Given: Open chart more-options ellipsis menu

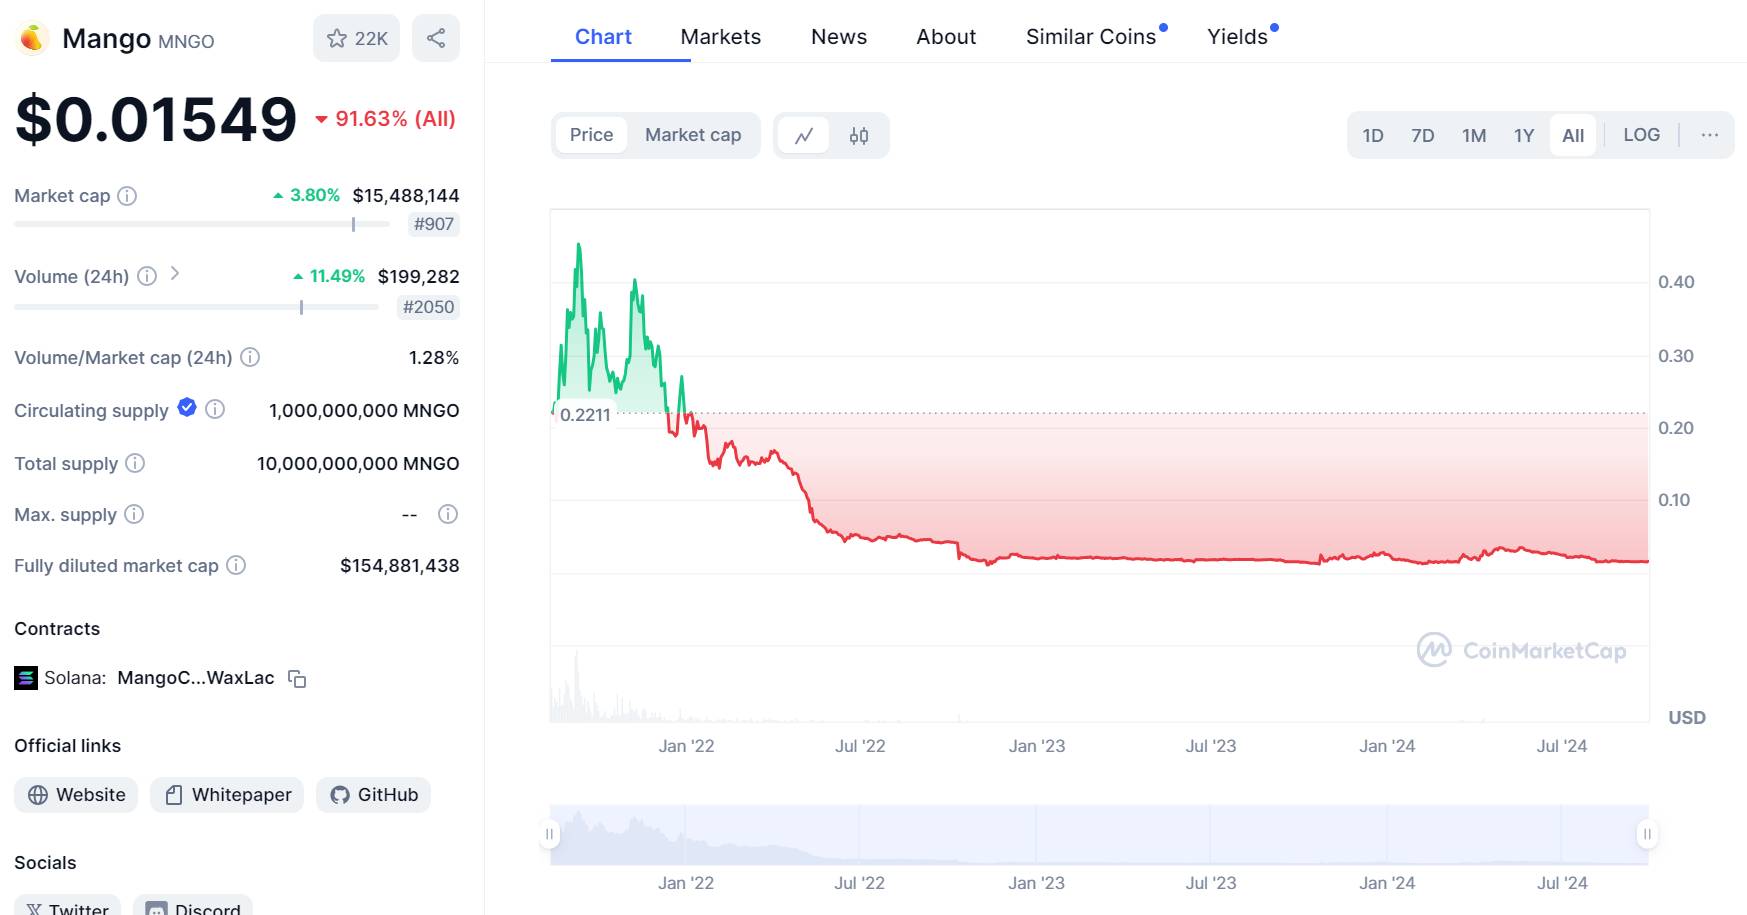Looking at the screenshot, I should [x=1710, y=135].
